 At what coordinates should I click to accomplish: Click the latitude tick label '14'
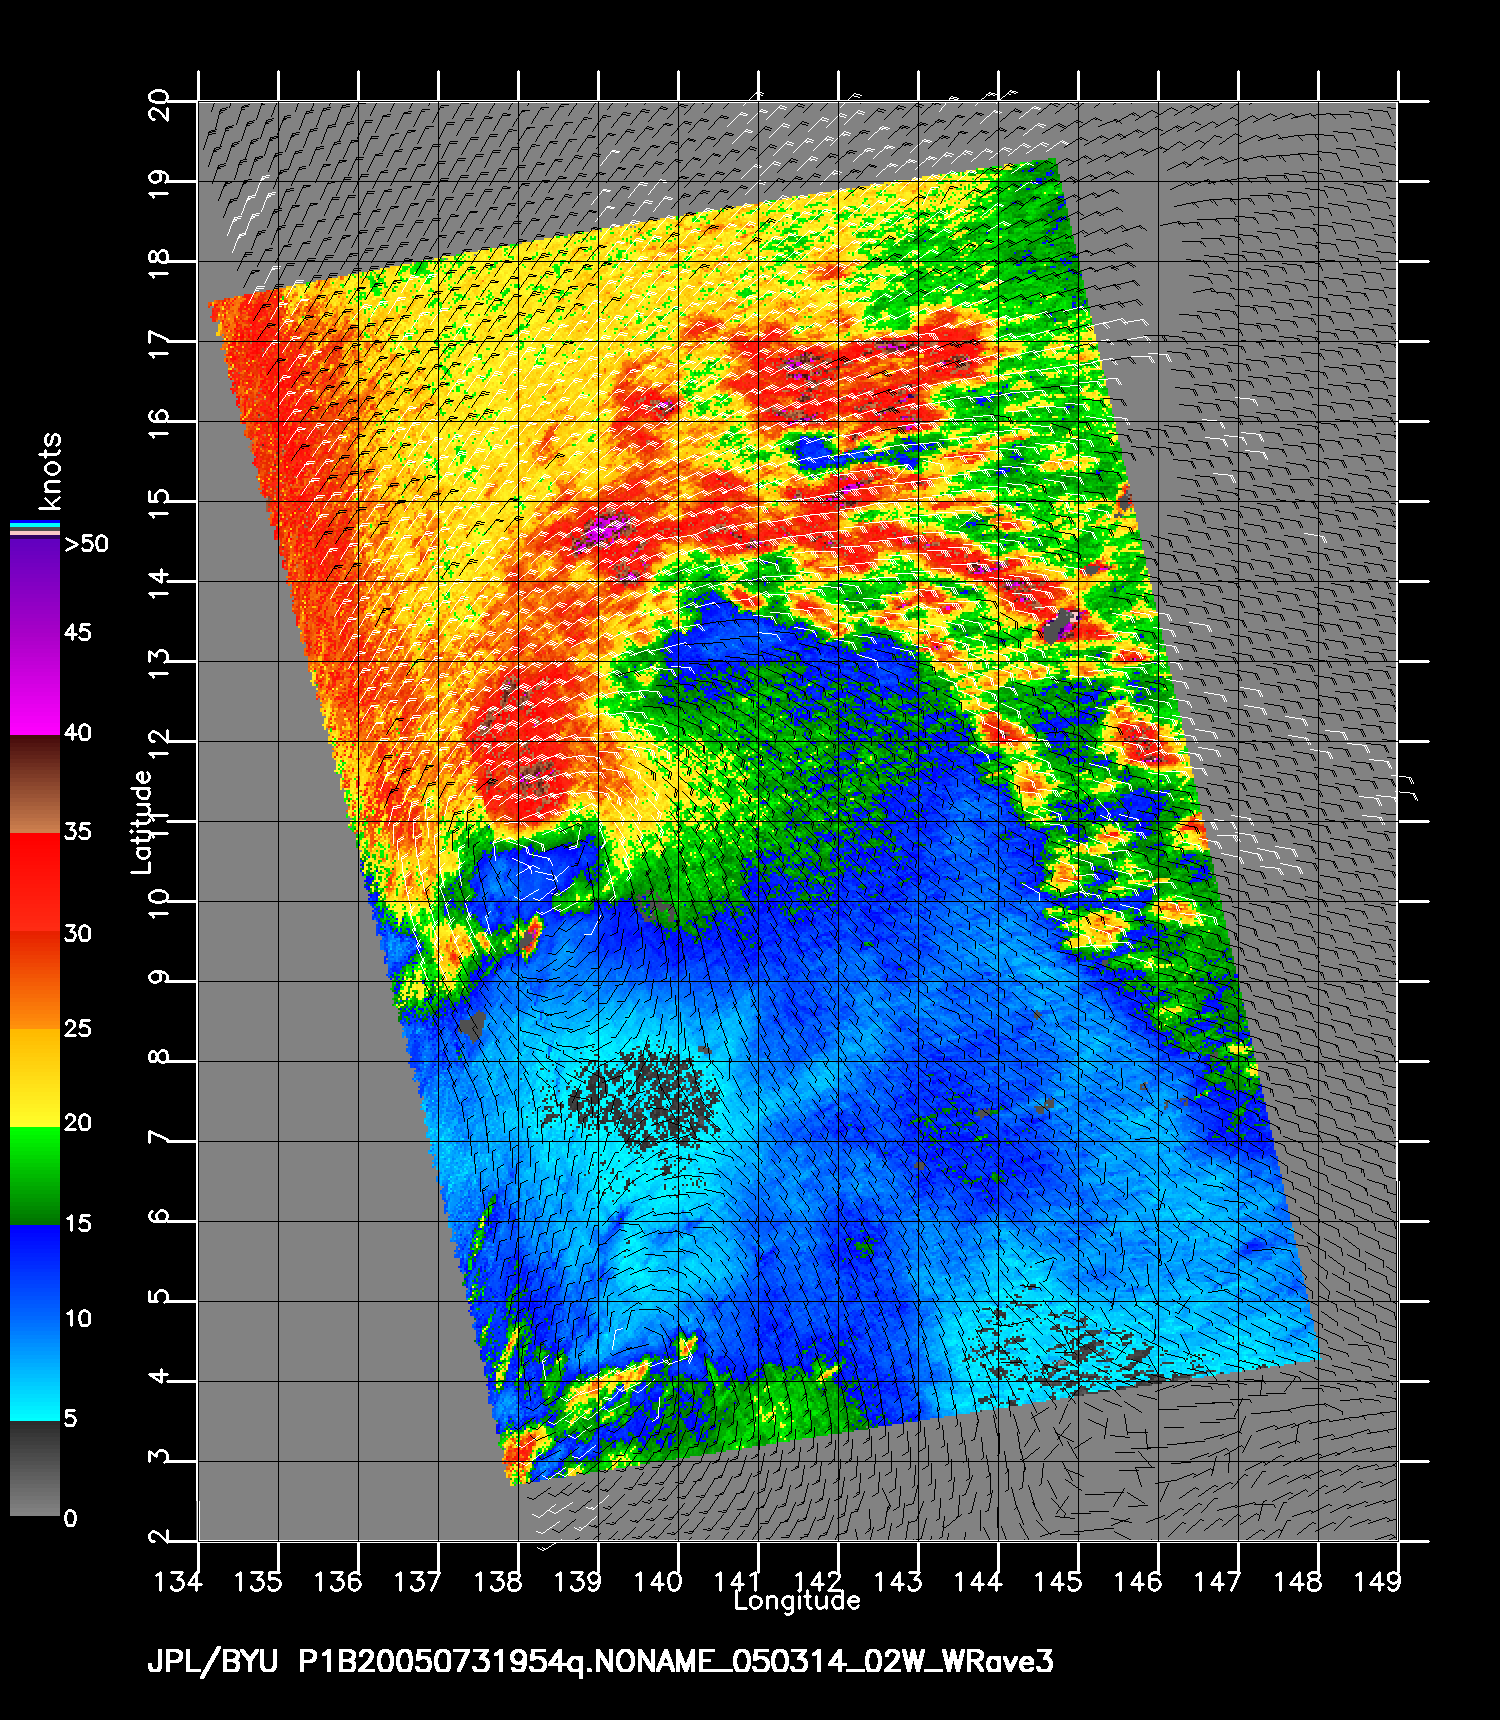pos(159,583)
